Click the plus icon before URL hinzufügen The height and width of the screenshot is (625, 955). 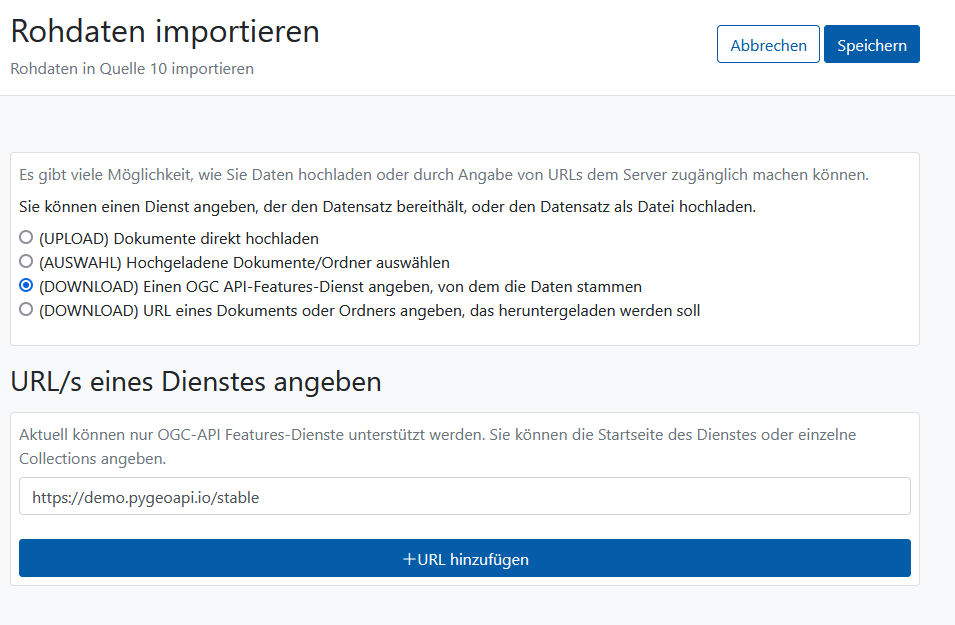(x=409, y=559)
